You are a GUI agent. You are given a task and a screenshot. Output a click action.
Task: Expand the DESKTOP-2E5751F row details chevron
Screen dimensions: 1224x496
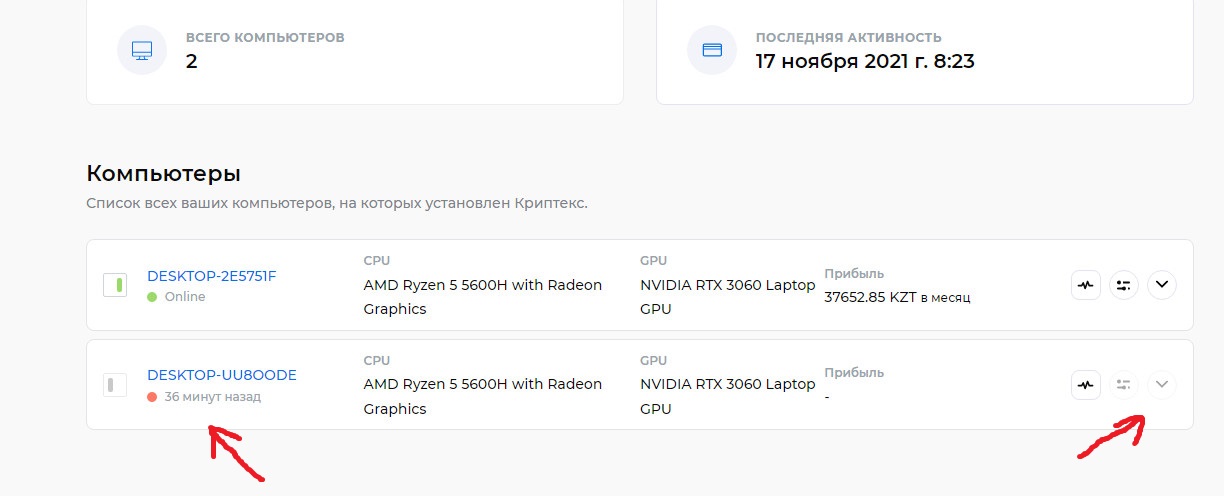pos(1161,285)
